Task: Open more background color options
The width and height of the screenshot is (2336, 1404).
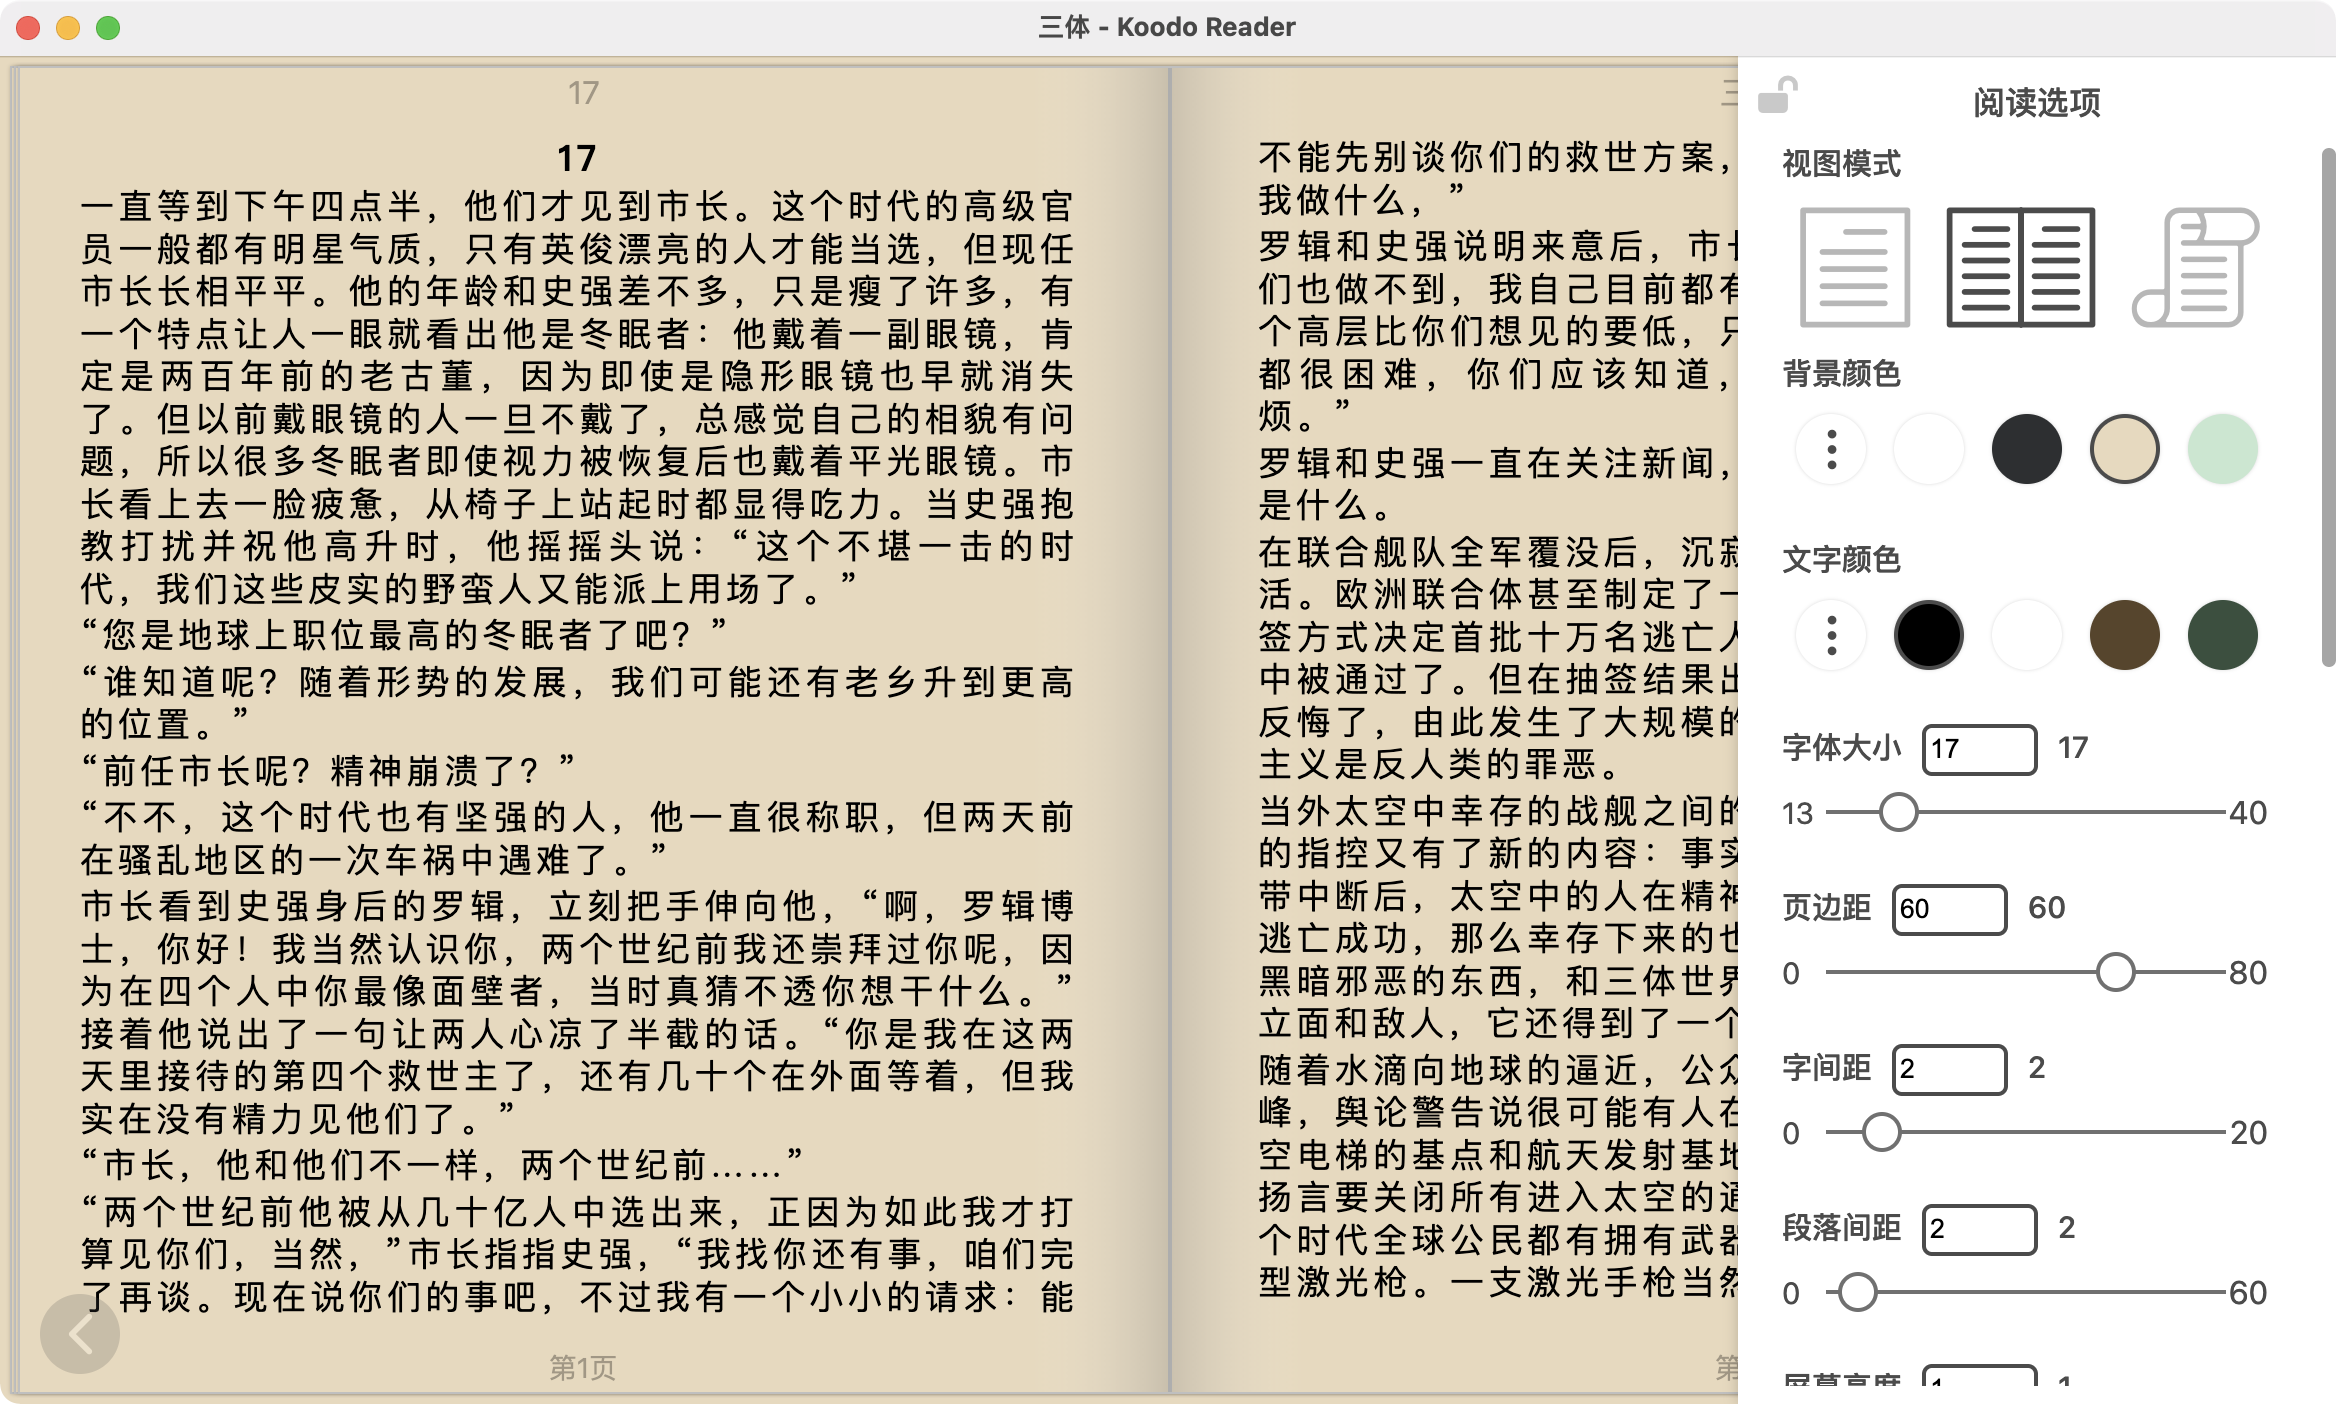Action: coord(1831,450)
